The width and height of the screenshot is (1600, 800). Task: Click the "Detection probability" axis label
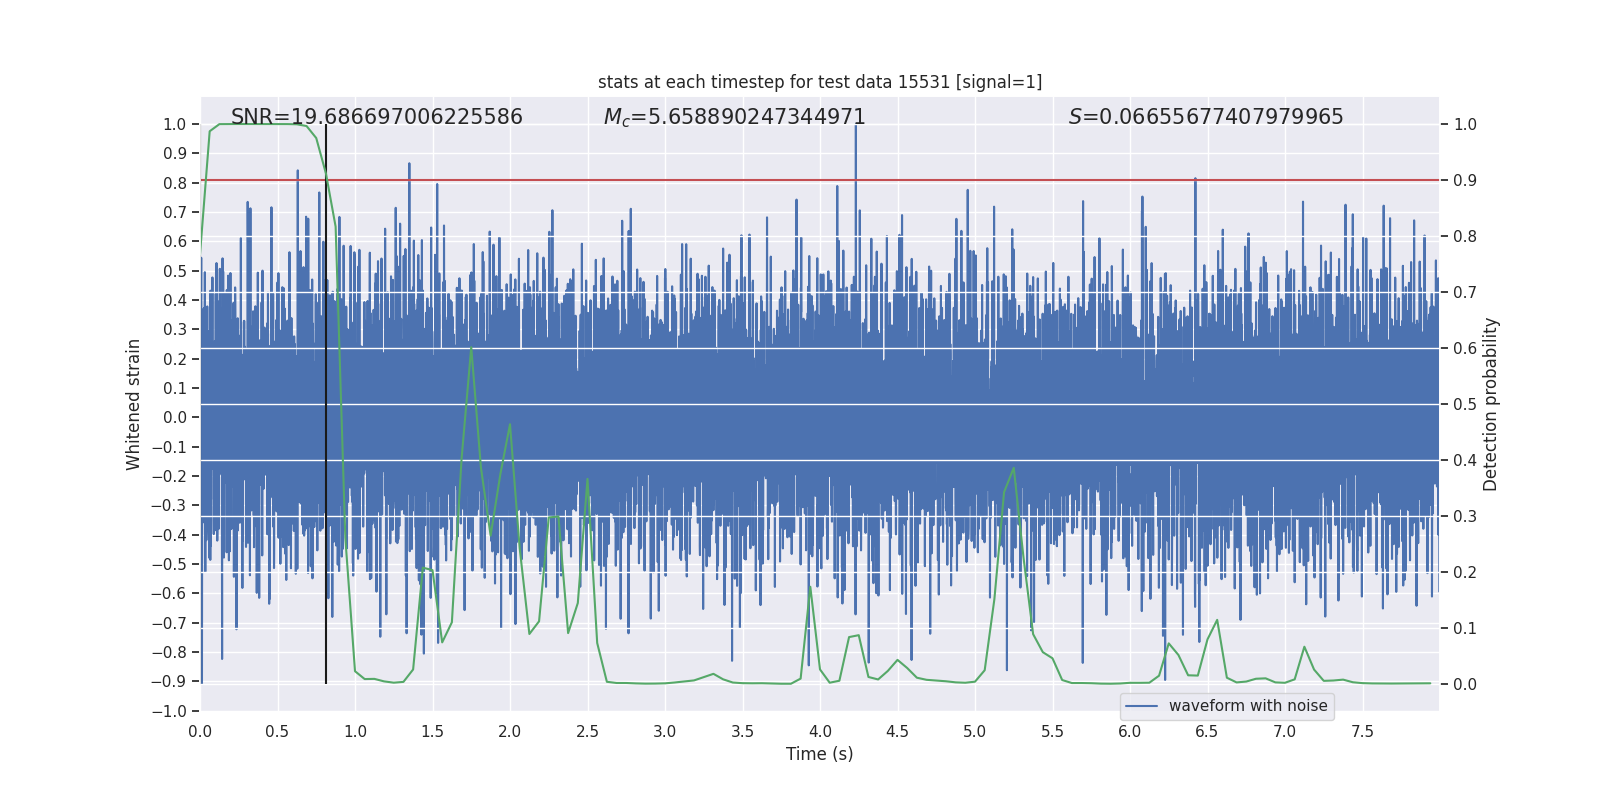click(1490, 404)
